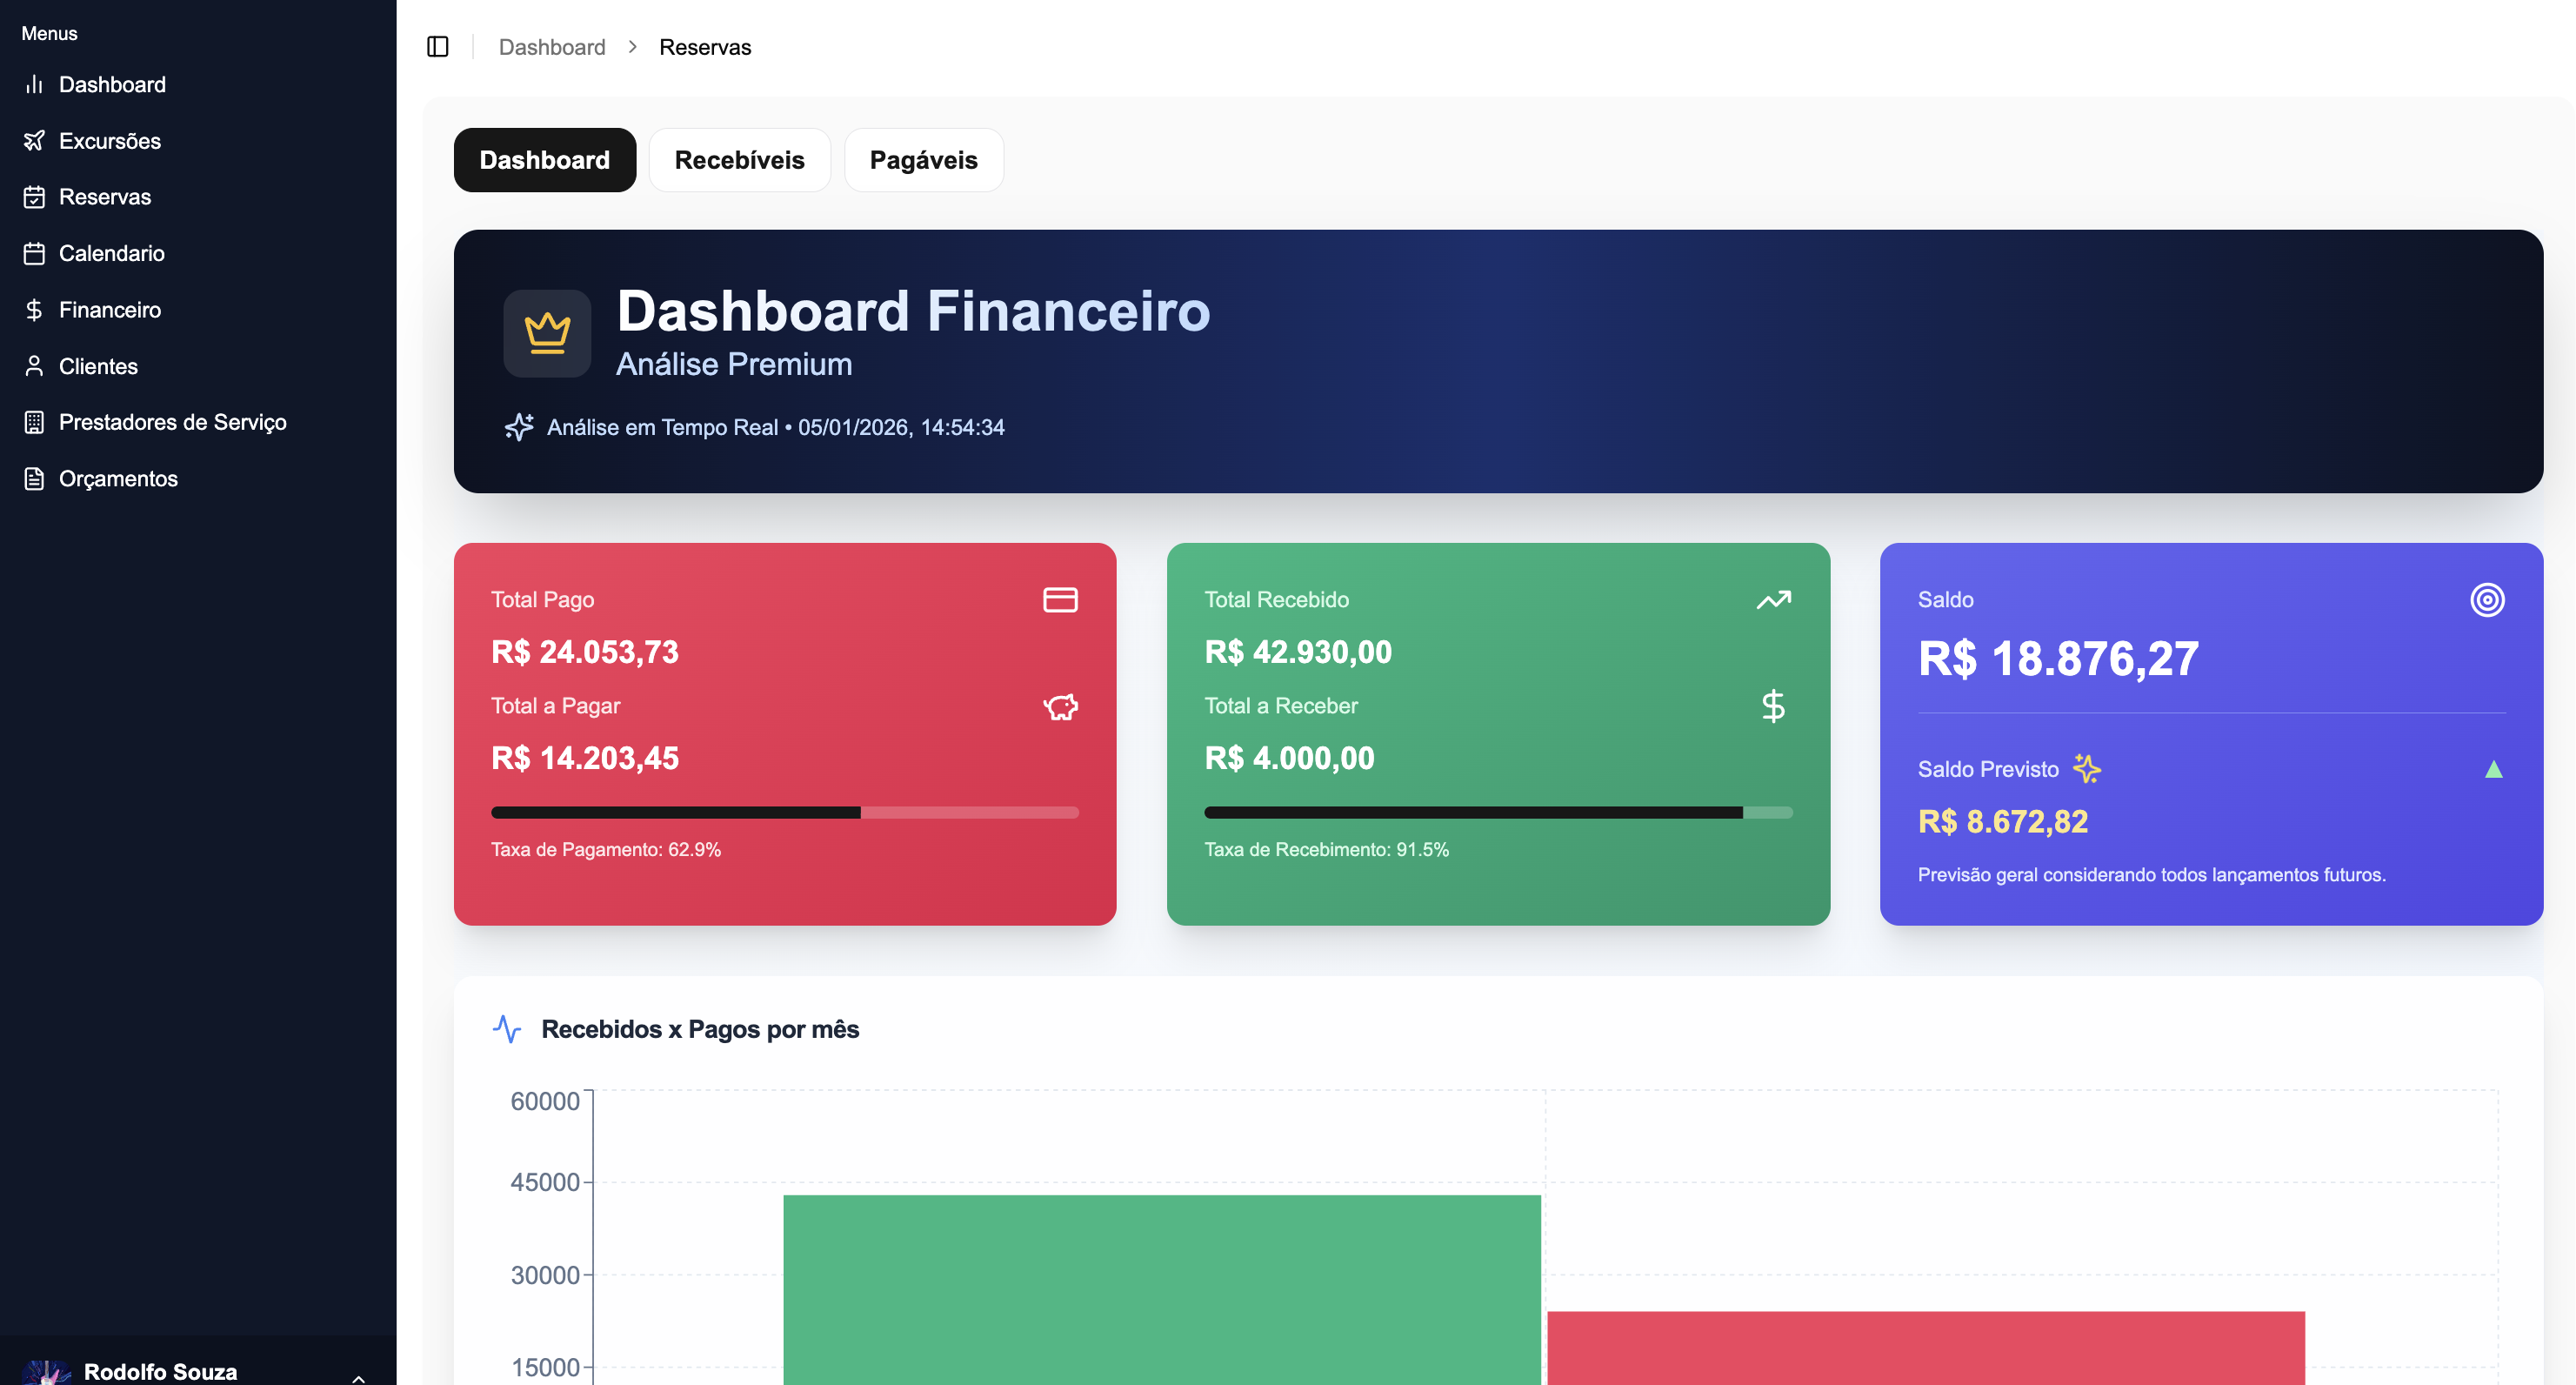Switch to the Recebíveis tab
This screenshot has width=2576, height=1385.
tap(739, 160)
